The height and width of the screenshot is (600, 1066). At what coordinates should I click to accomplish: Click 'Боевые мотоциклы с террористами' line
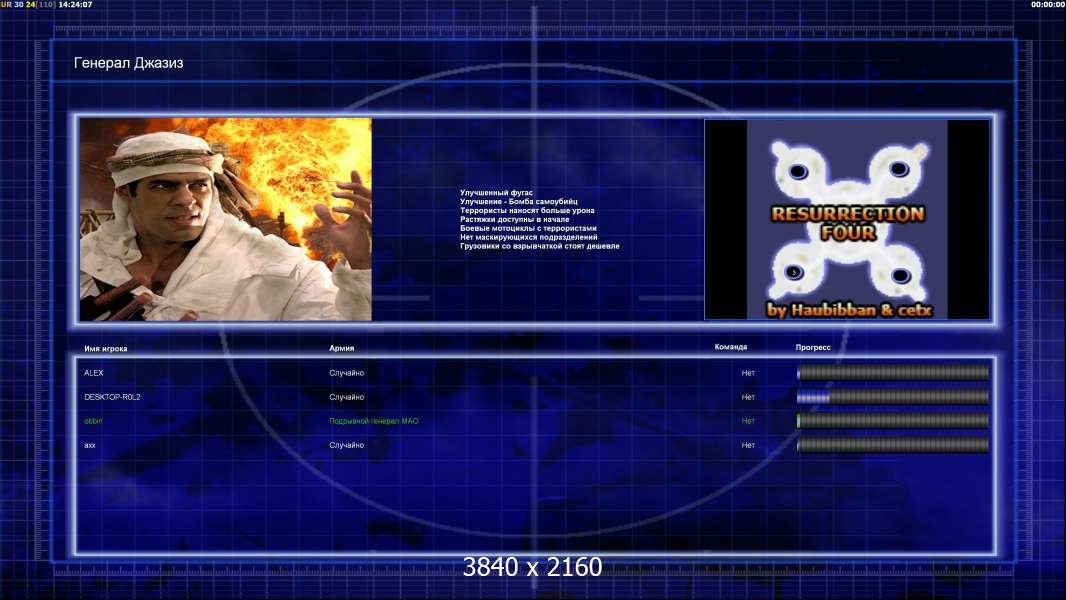click(528, 228)
